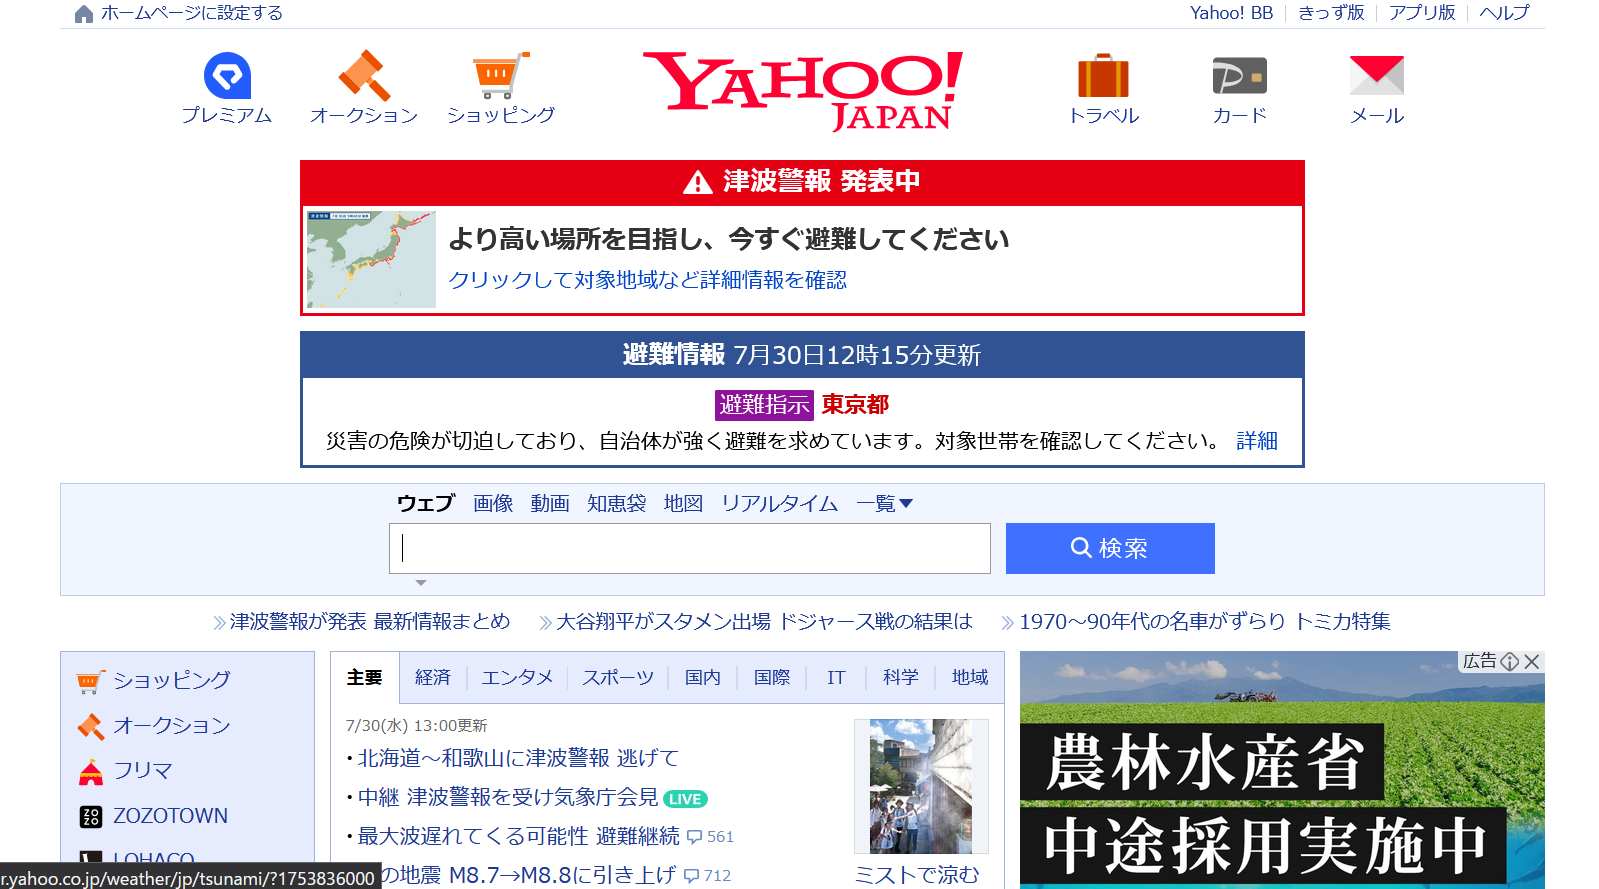Screen dimensions: 1599x889
Task: Open the プレミアム icon
Action: [x=227, y=76]
